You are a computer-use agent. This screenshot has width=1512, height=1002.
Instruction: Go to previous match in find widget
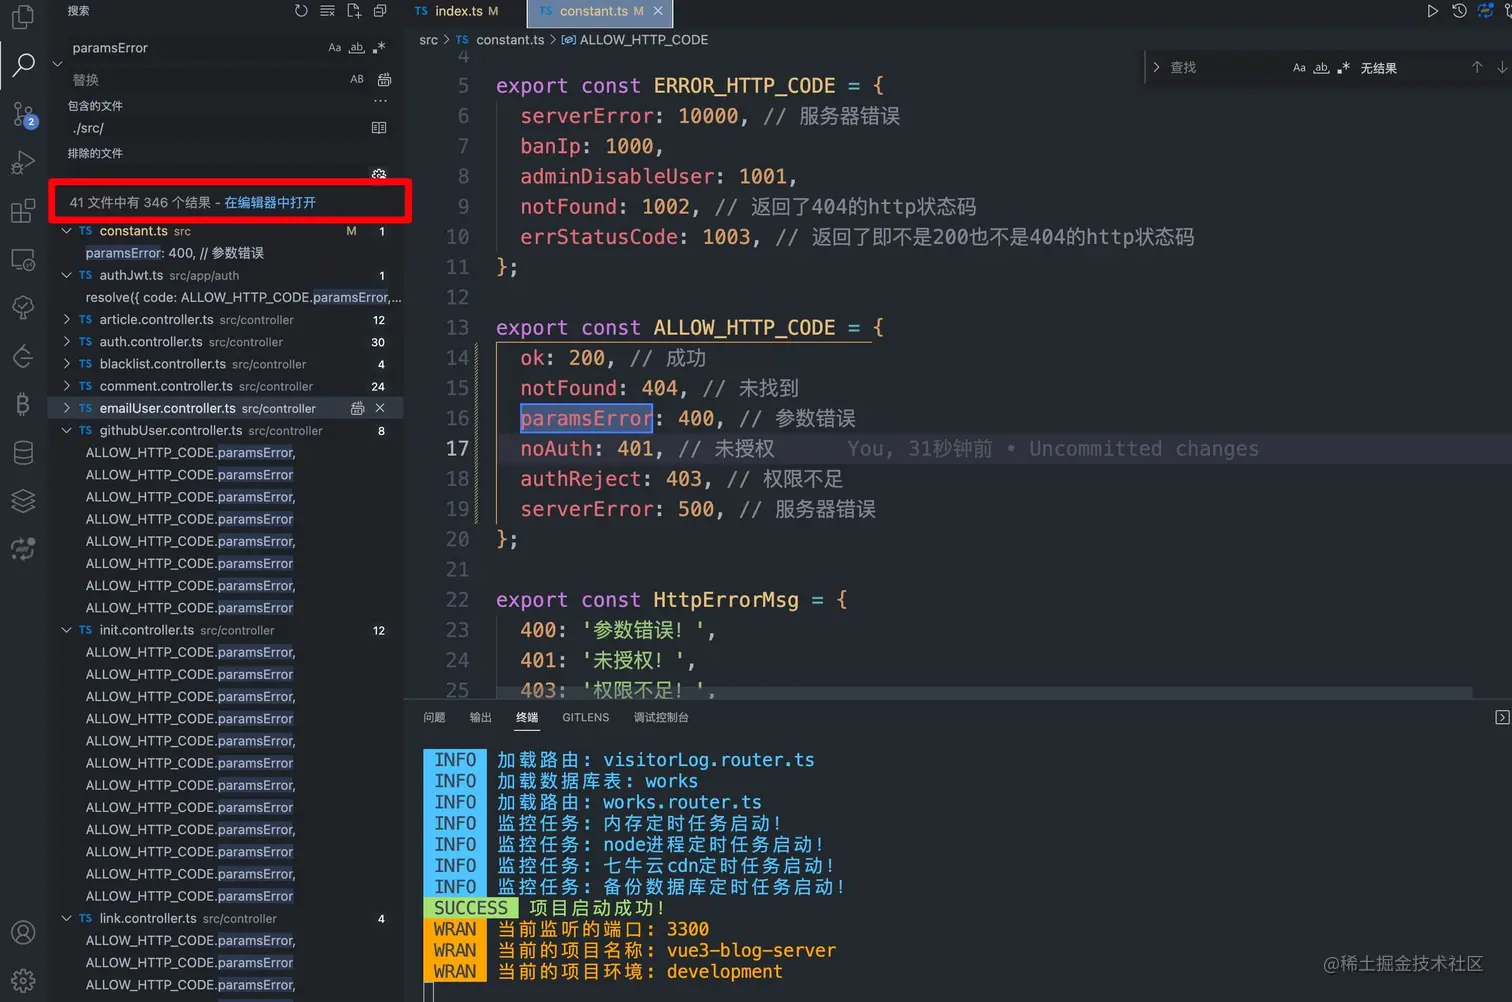(1477, 67)
